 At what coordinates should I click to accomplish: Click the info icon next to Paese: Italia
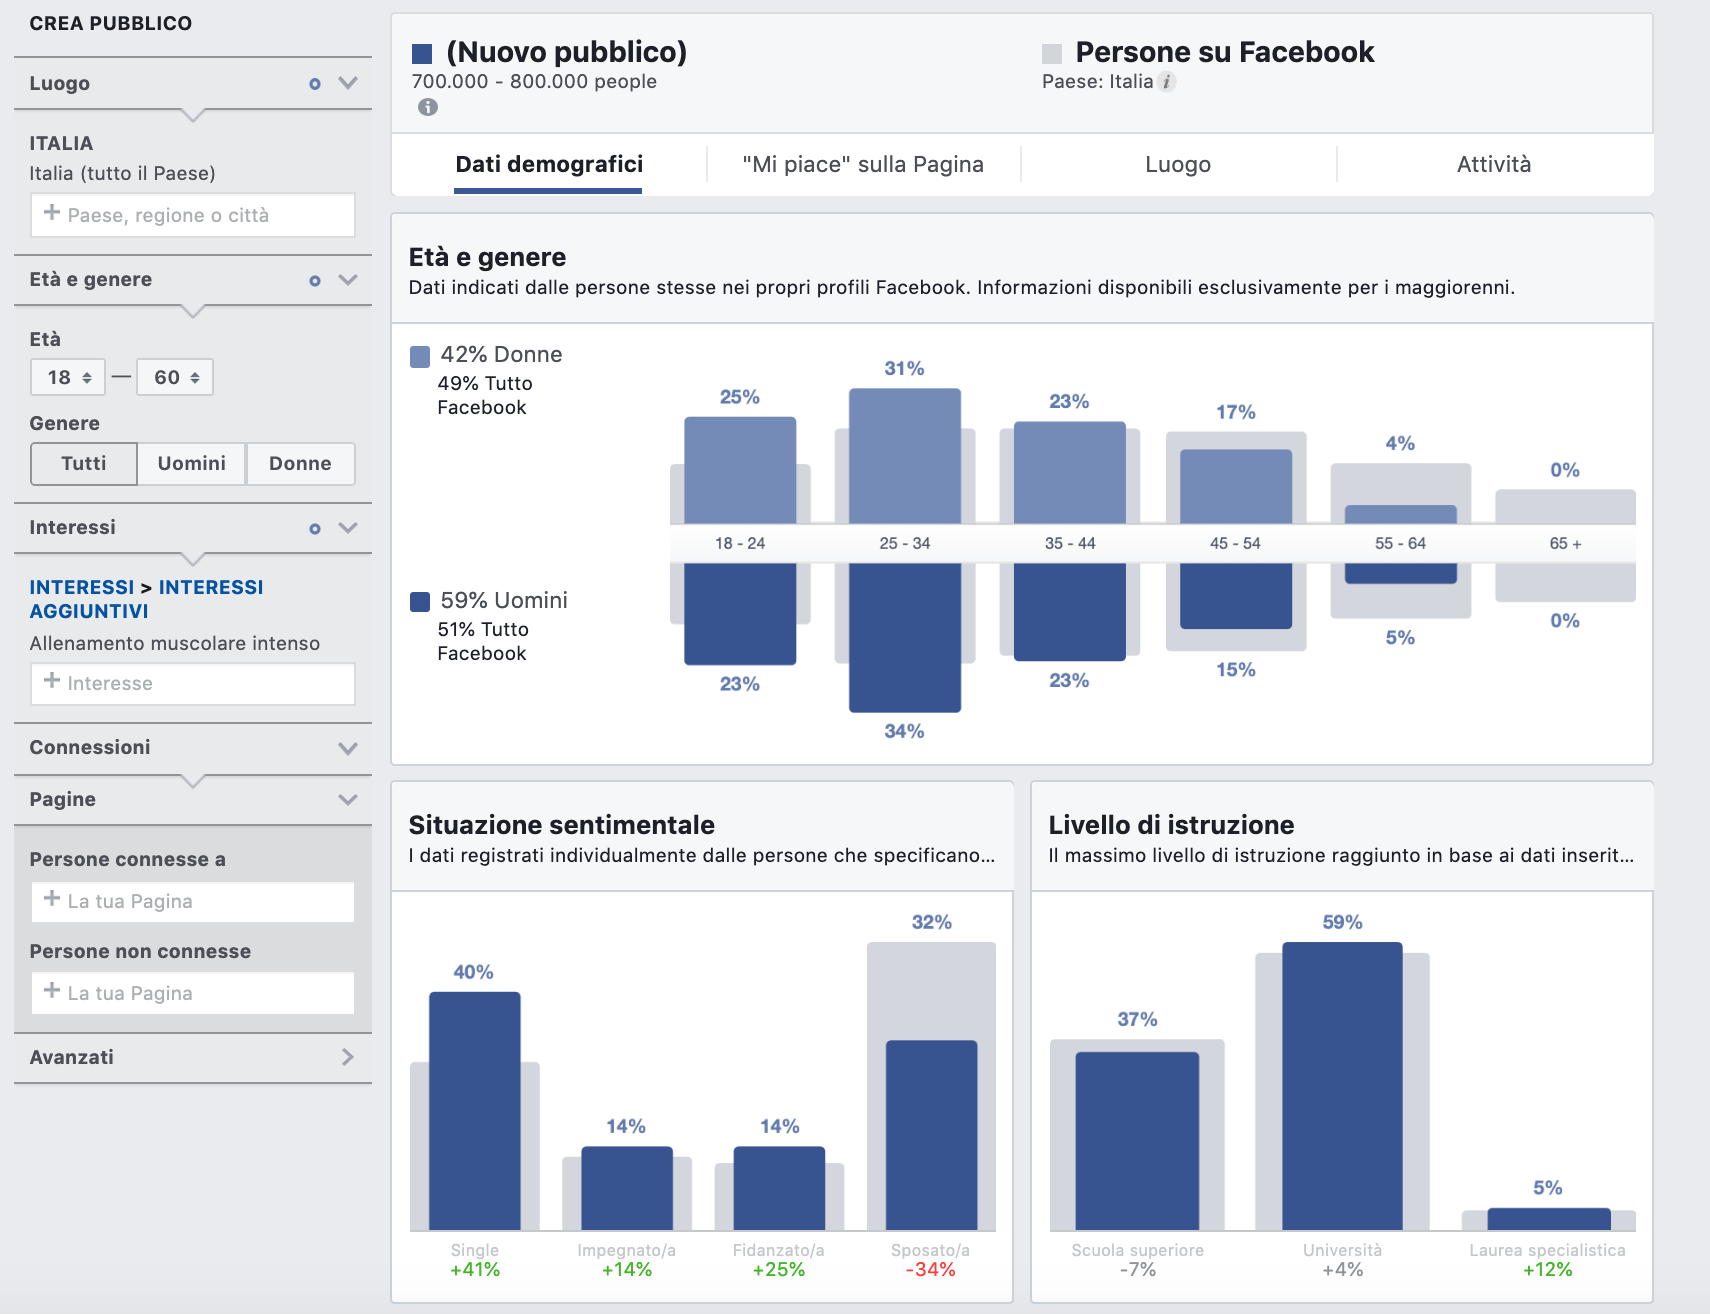(x=1167, y=82)
